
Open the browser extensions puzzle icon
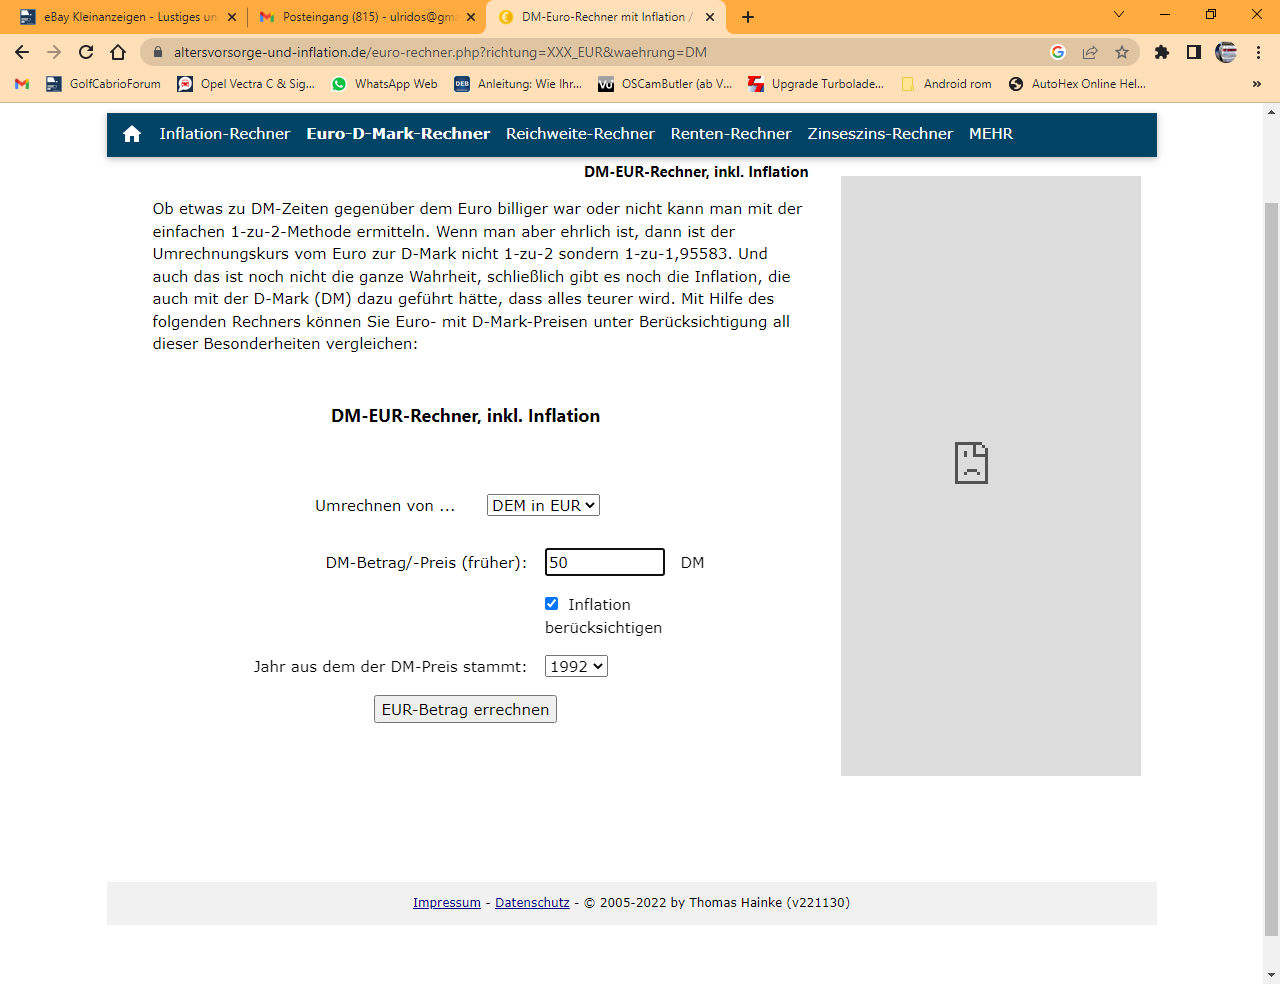1161,52
